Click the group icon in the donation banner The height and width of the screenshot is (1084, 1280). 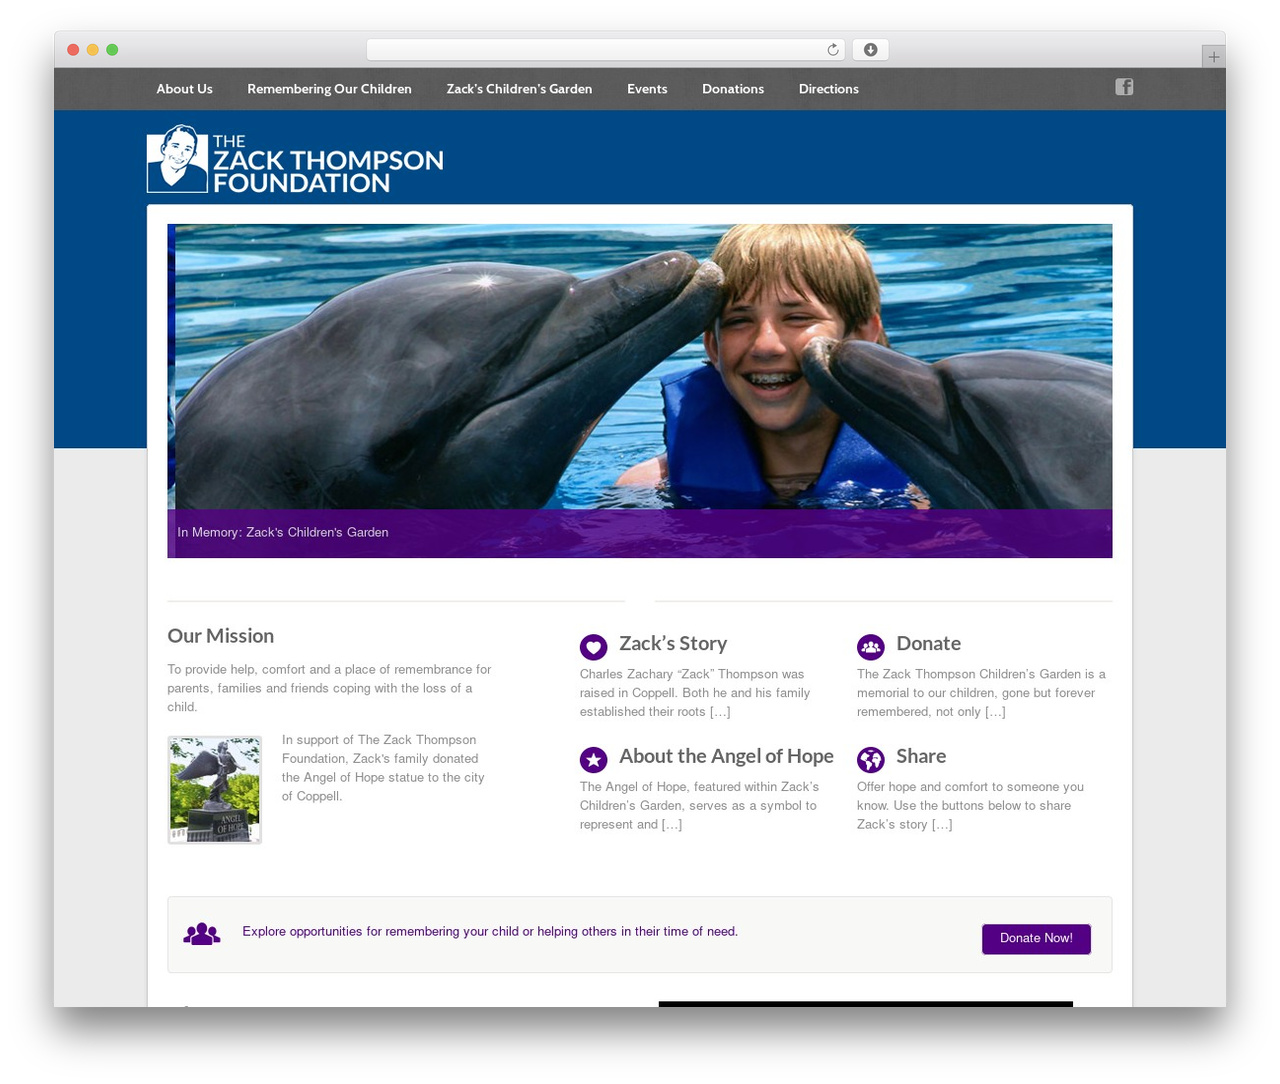(202, 933)
